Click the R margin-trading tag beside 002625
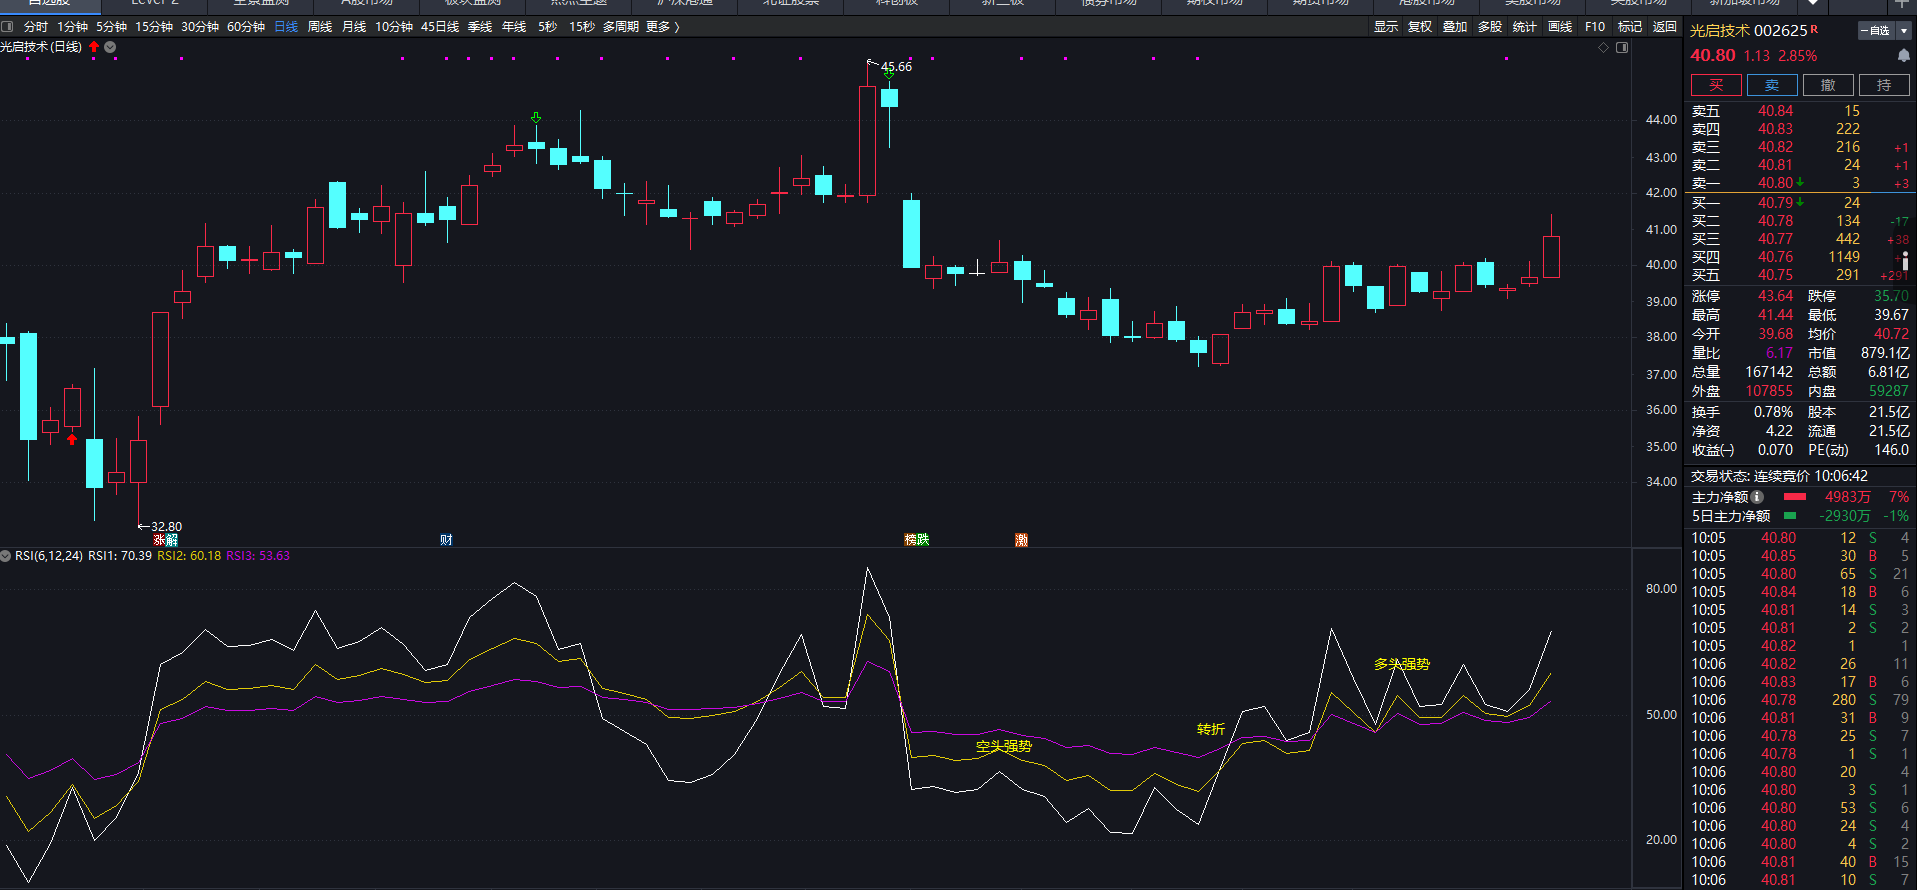 tap(1814, 29)
